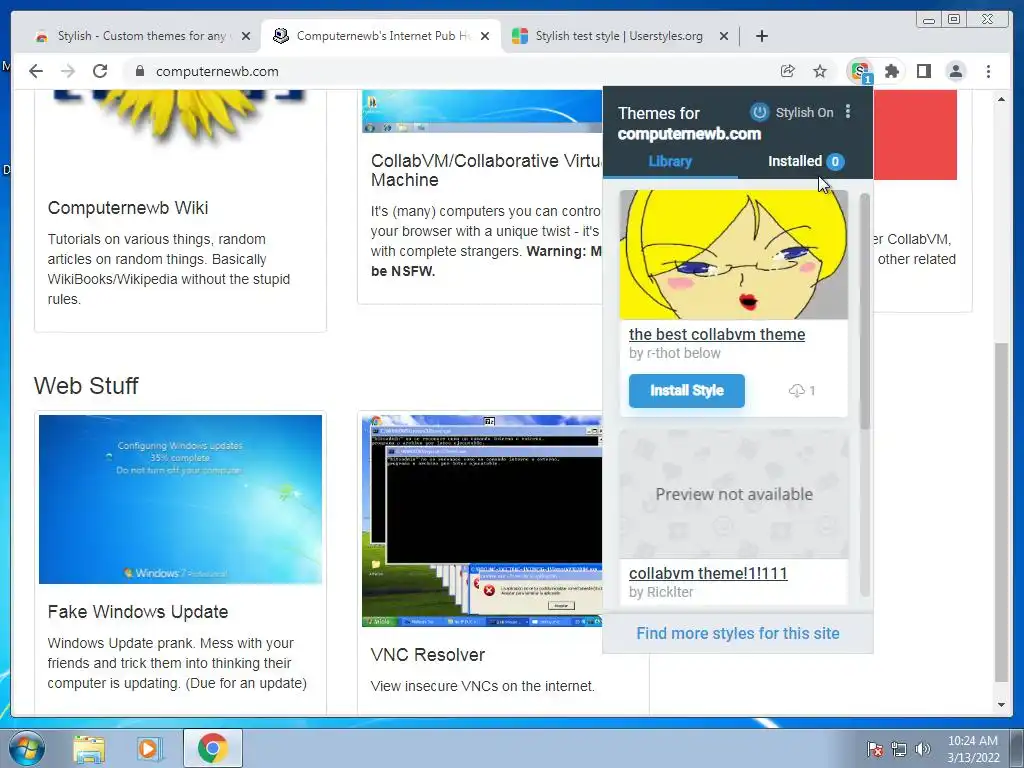Click author text 'by Ricklter'
Screen dimensions: 1024x768
click(661, 592)
